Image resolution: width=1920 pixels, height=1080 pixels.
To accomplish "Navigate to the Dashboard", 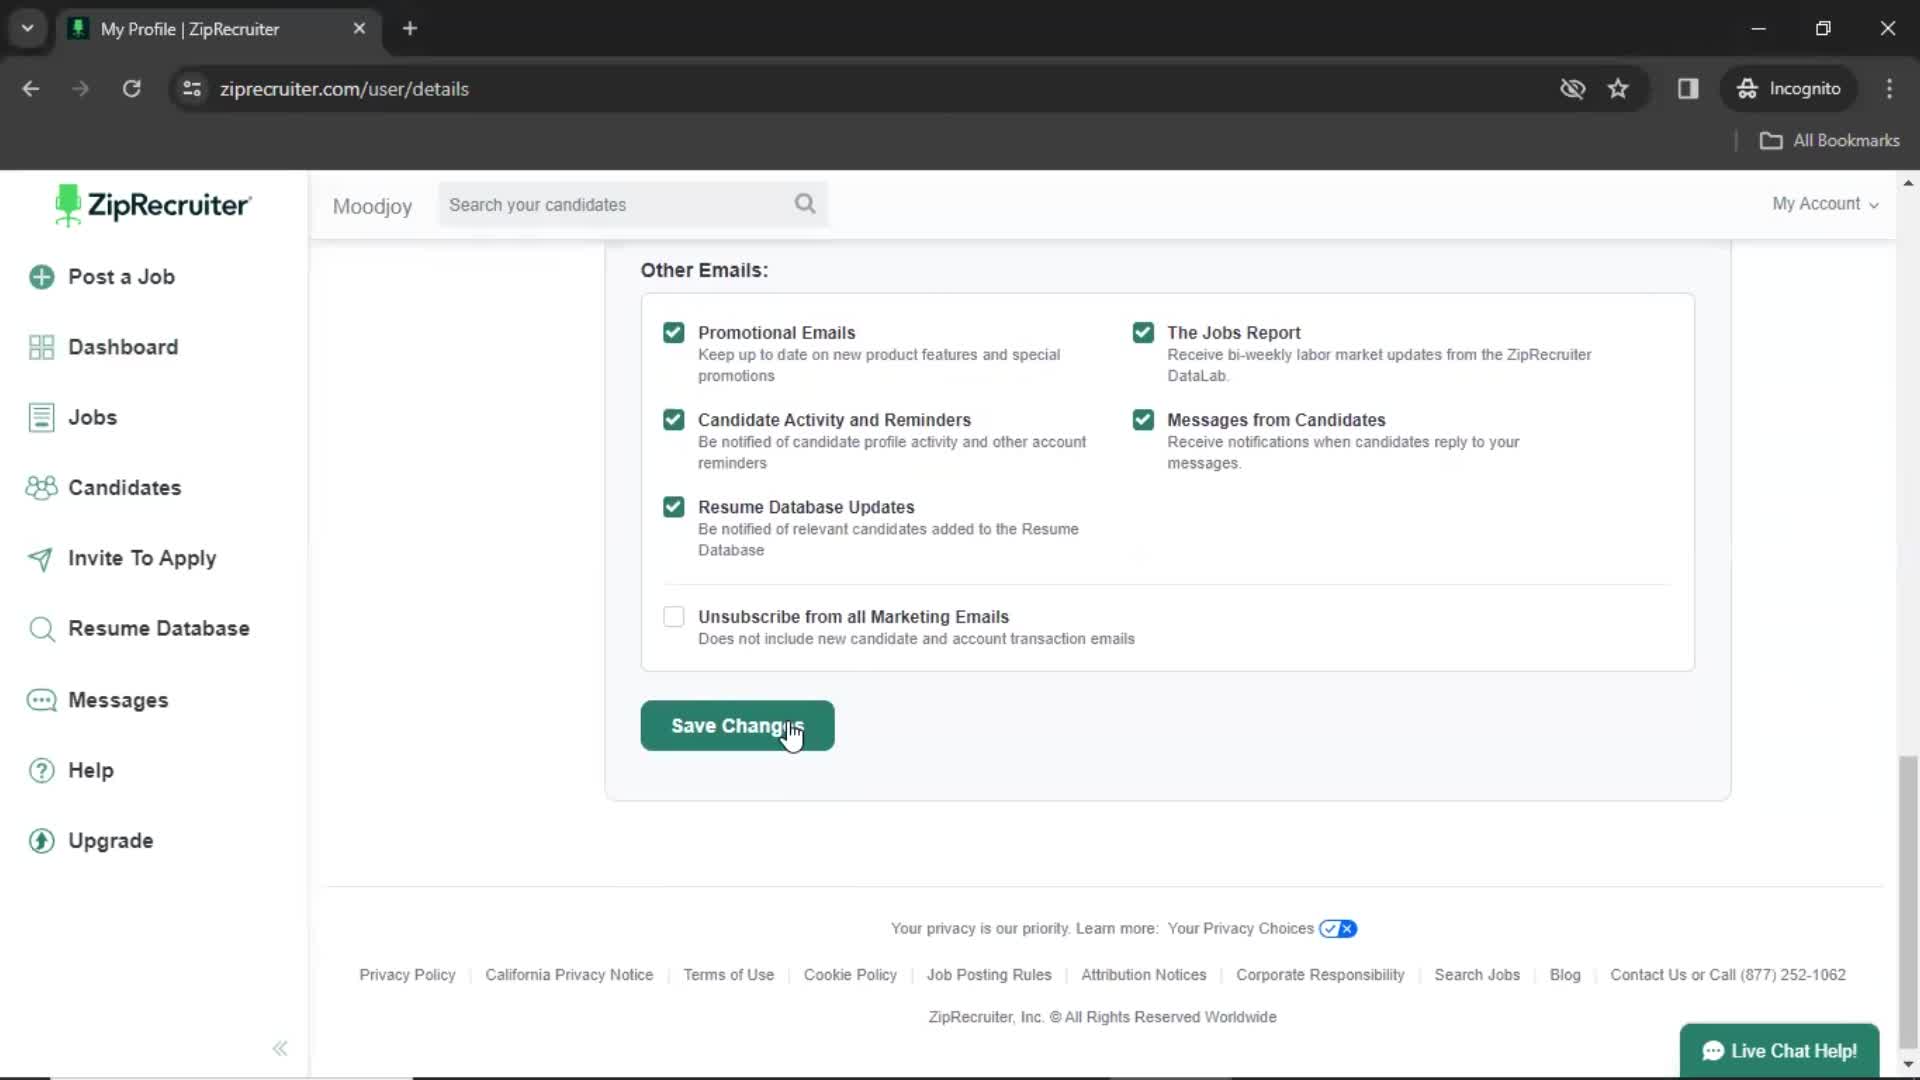I will click(123, 347).
